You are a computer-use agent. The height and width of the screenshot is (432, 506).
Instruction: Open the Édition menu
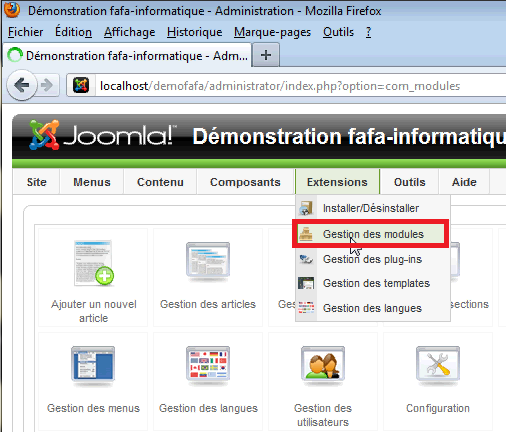click(73, 32)
